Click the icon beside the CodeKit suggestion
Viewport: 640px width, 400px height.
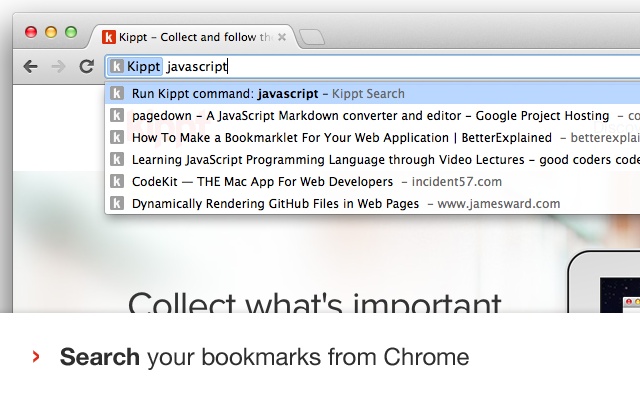click(117, 182)
